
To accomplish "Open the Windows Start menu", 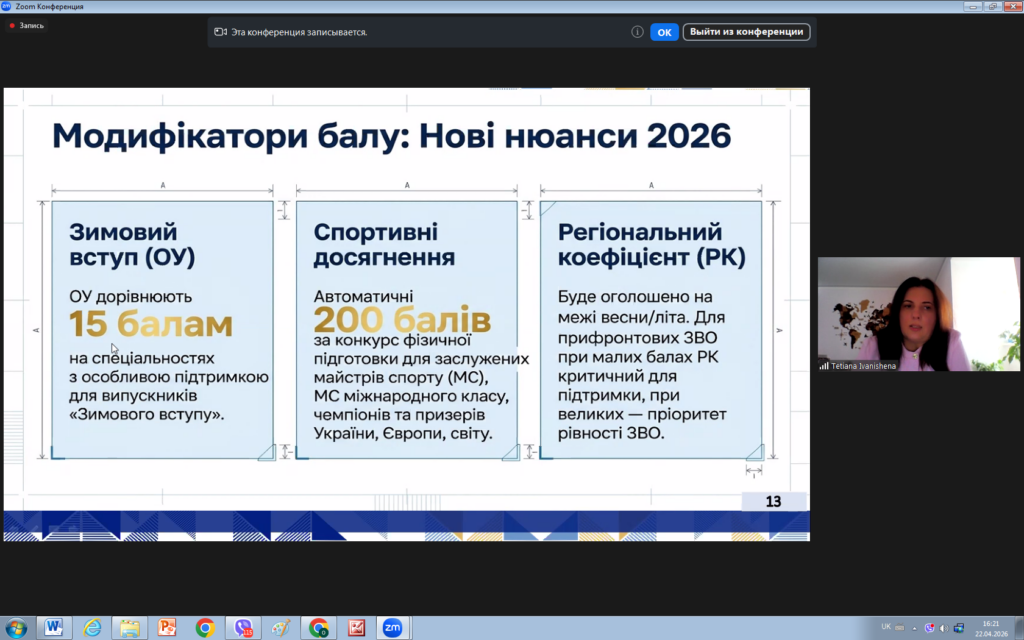I will (x=17, y=628).
